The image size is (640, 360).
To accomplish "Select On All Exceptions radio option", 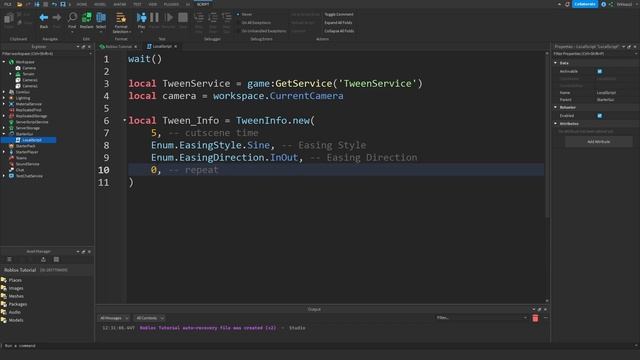I will coord(254,23).
